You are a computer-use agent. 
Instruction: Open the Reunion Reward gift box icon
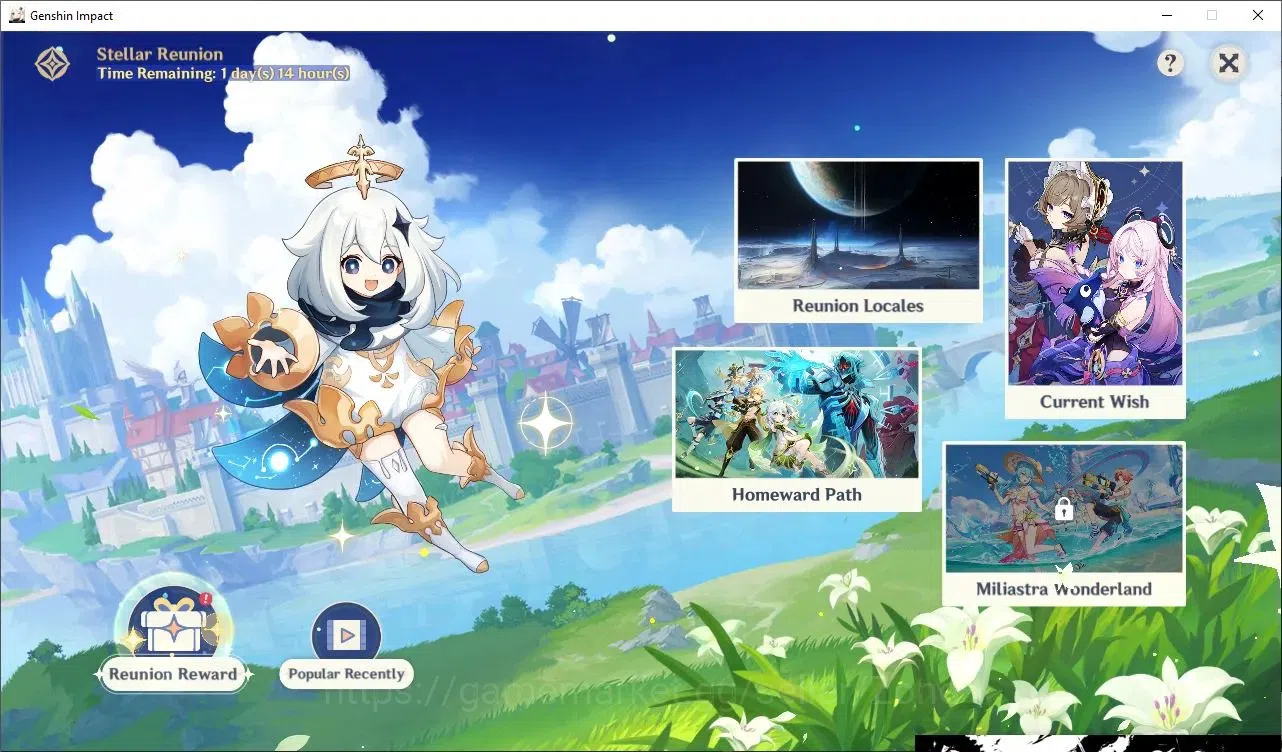tap(173, 623)
